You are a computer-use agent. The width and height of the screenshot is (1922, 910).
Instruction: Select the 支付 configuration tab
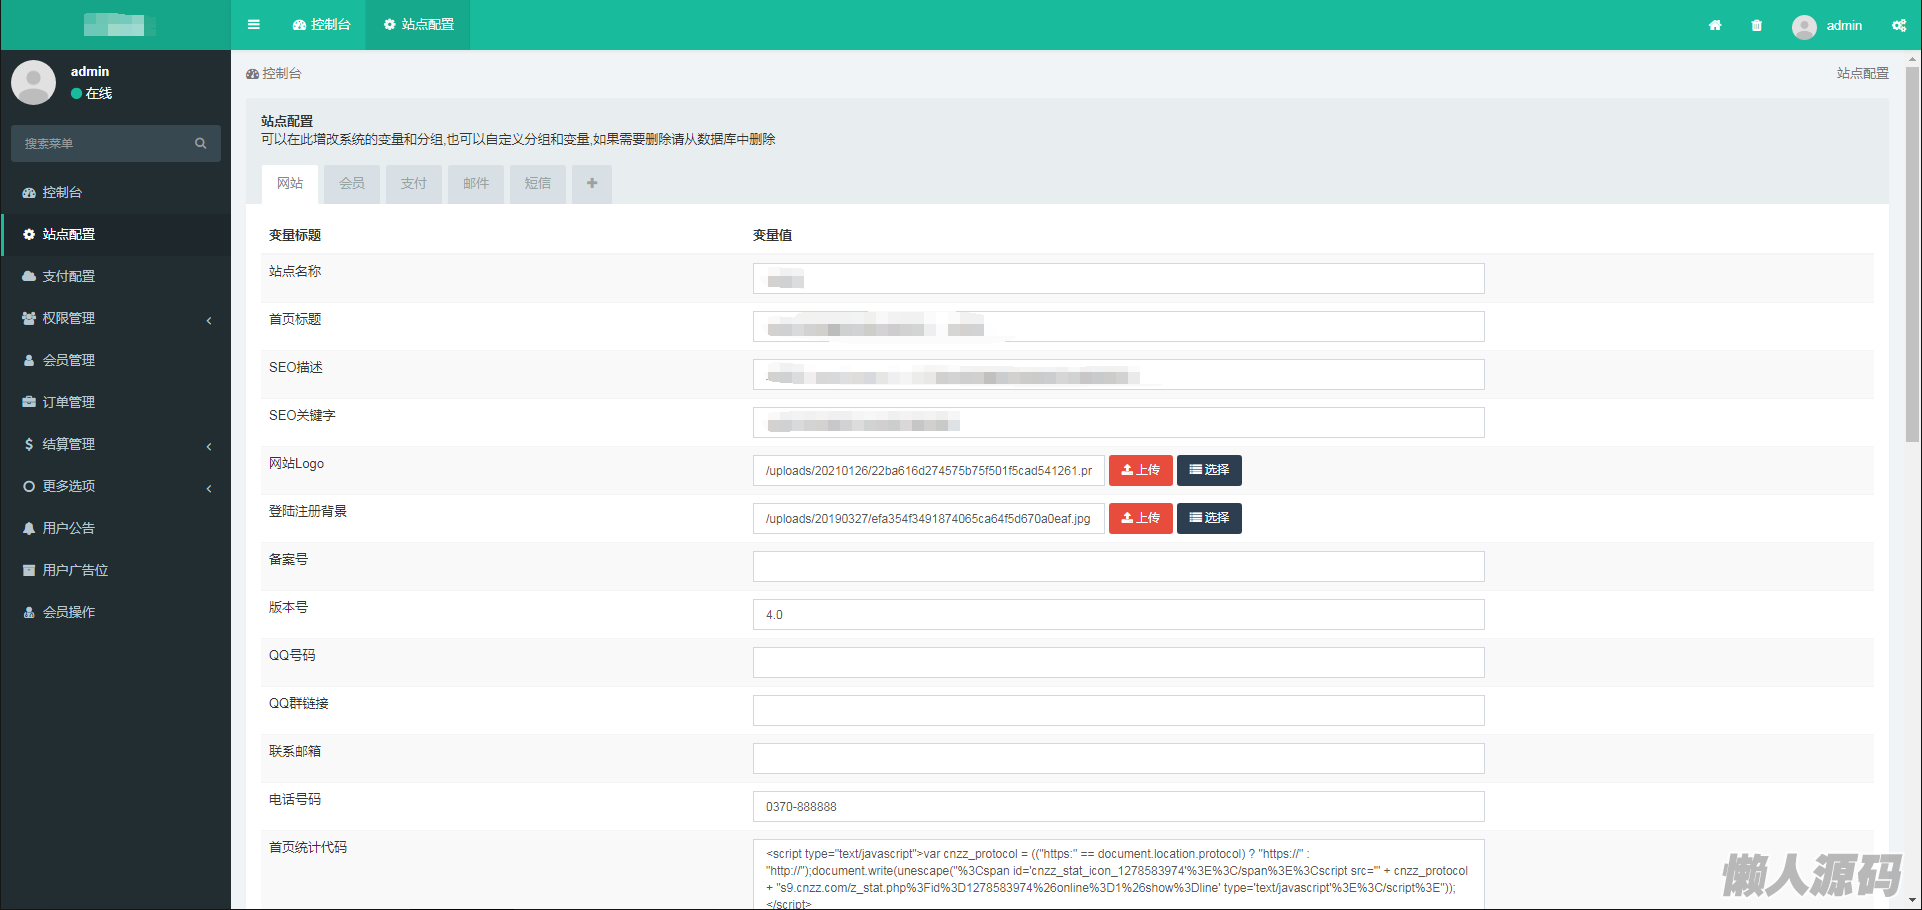414,184
